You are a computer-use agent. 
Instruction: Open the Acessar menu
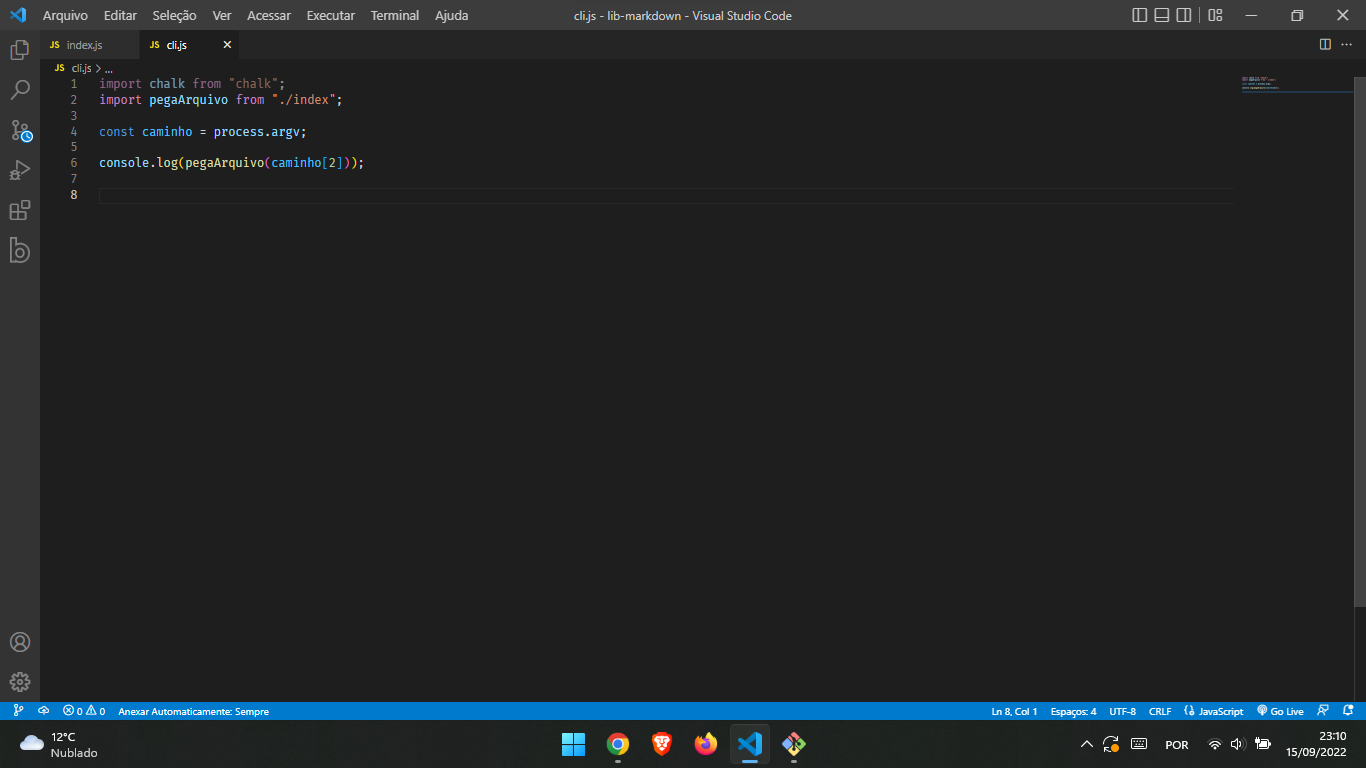tap(269, 15)
